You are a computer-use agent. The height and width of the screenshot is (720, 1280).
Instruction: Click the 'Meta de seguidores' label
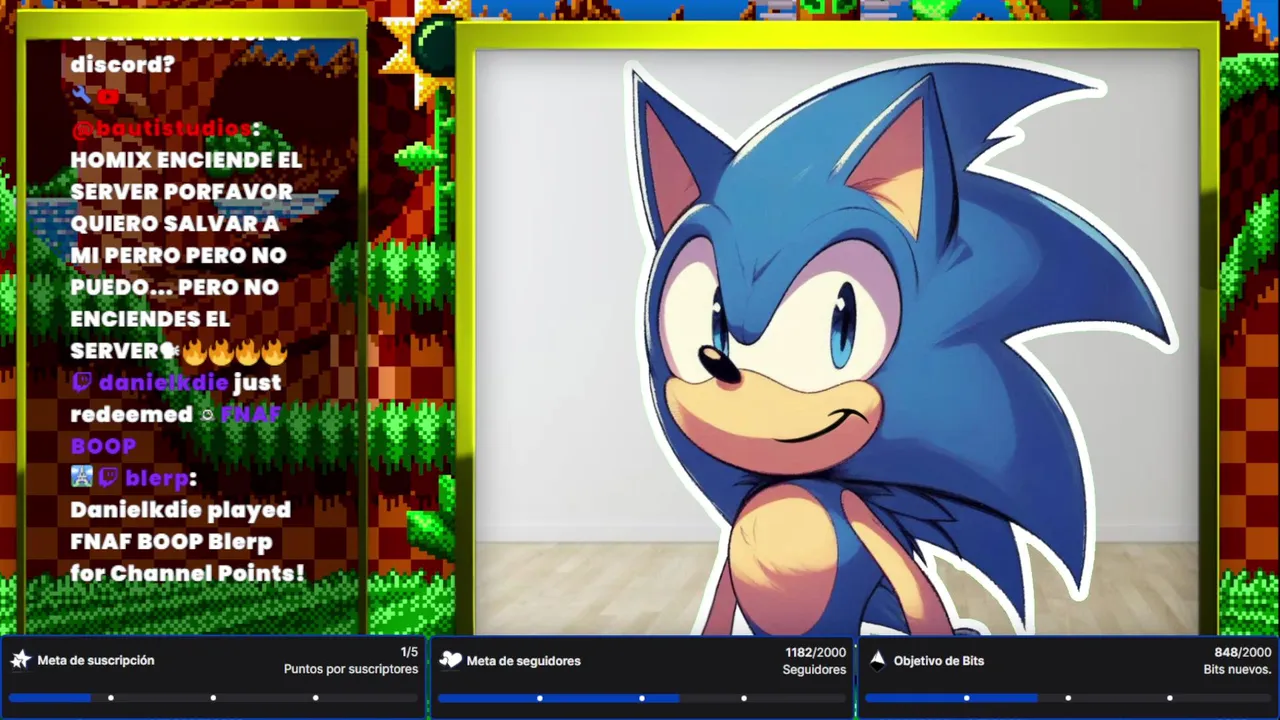pos(523,661)
